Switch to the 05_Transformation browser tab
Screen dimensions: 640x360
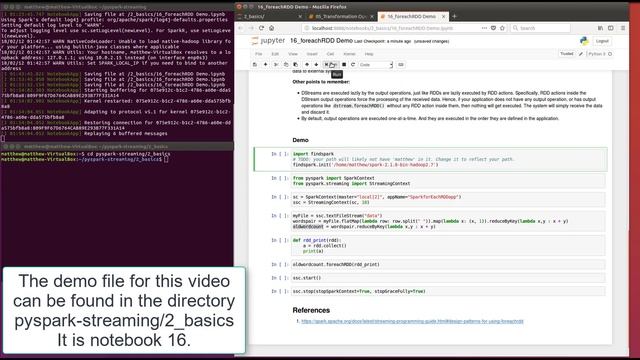[341, 16]
